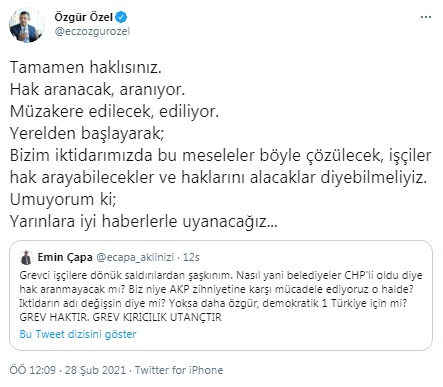Viewport: 443px width, 387px height.
Task: Open the quoted tweet text body
Action: click(221, 296)
